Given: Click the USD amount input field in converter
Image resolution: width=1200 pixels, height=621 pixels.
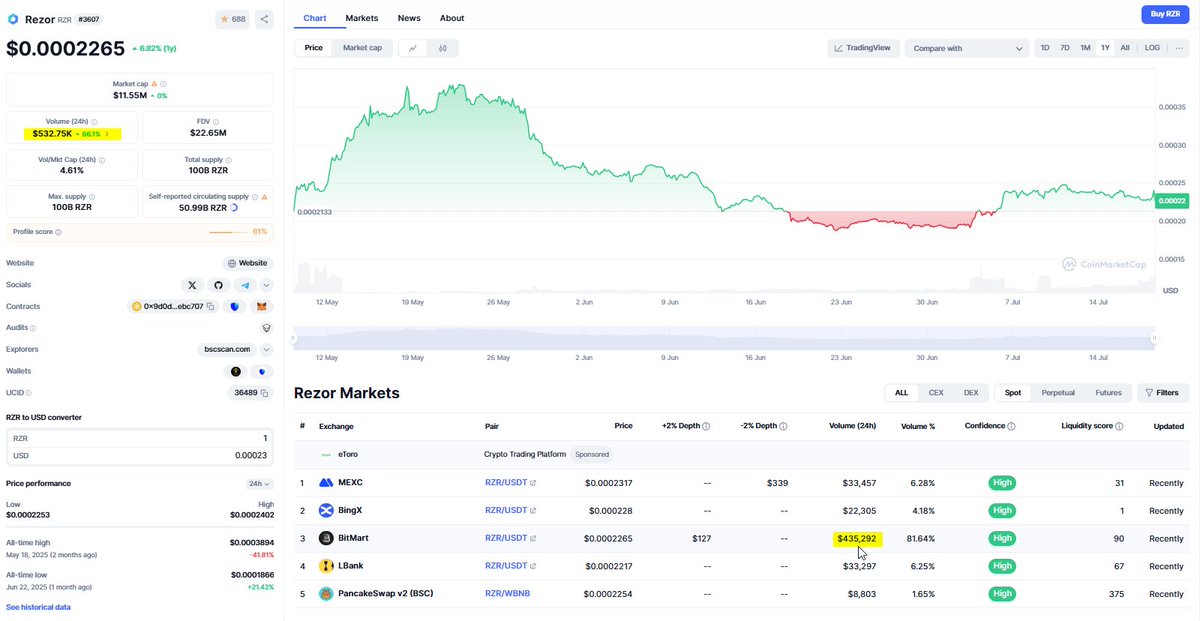Looking at the screenshot, I should (140, 455).
